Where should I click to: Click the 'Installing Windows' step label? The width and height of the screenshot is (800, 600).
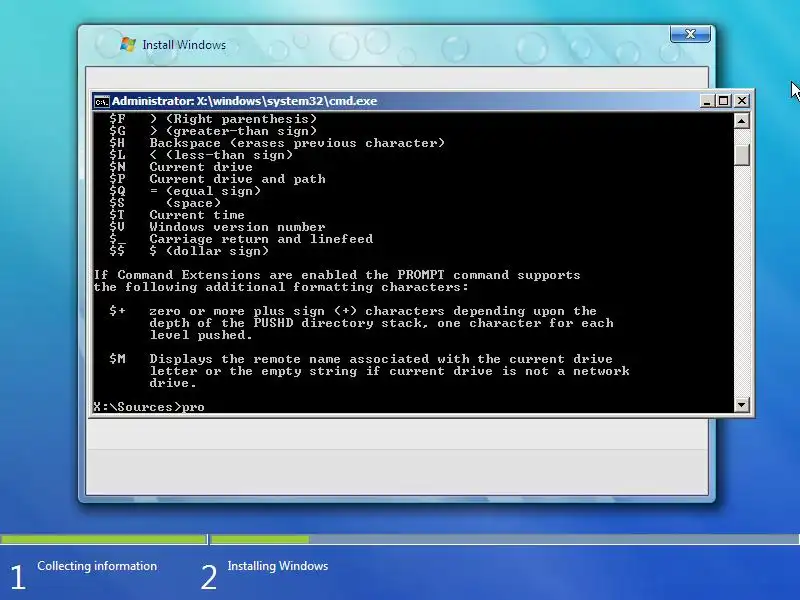[278, 566]
